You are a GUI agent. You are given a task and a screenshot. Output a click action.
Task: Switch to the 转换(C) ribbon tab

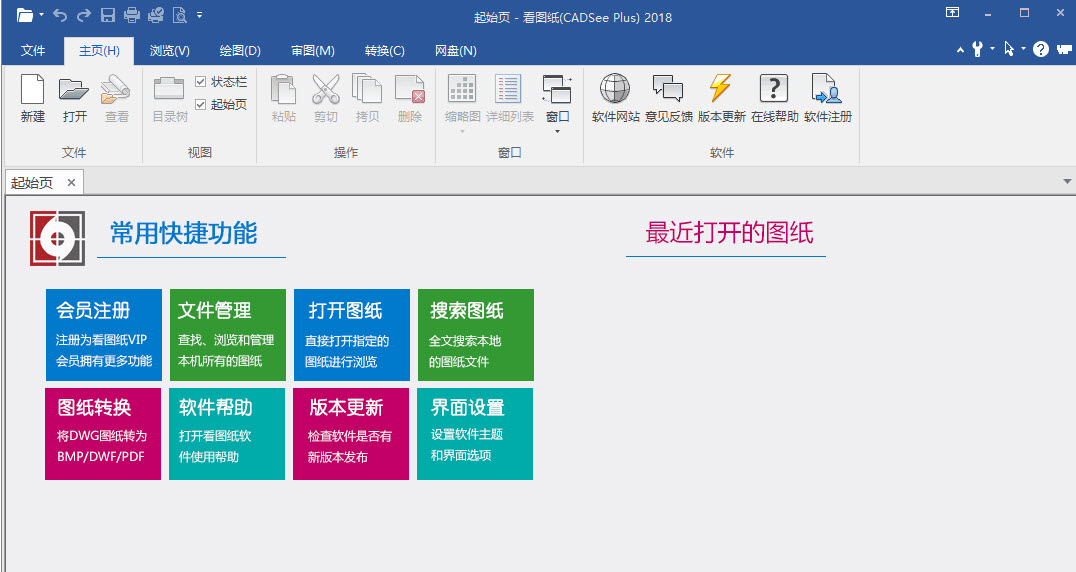(385, 51)
